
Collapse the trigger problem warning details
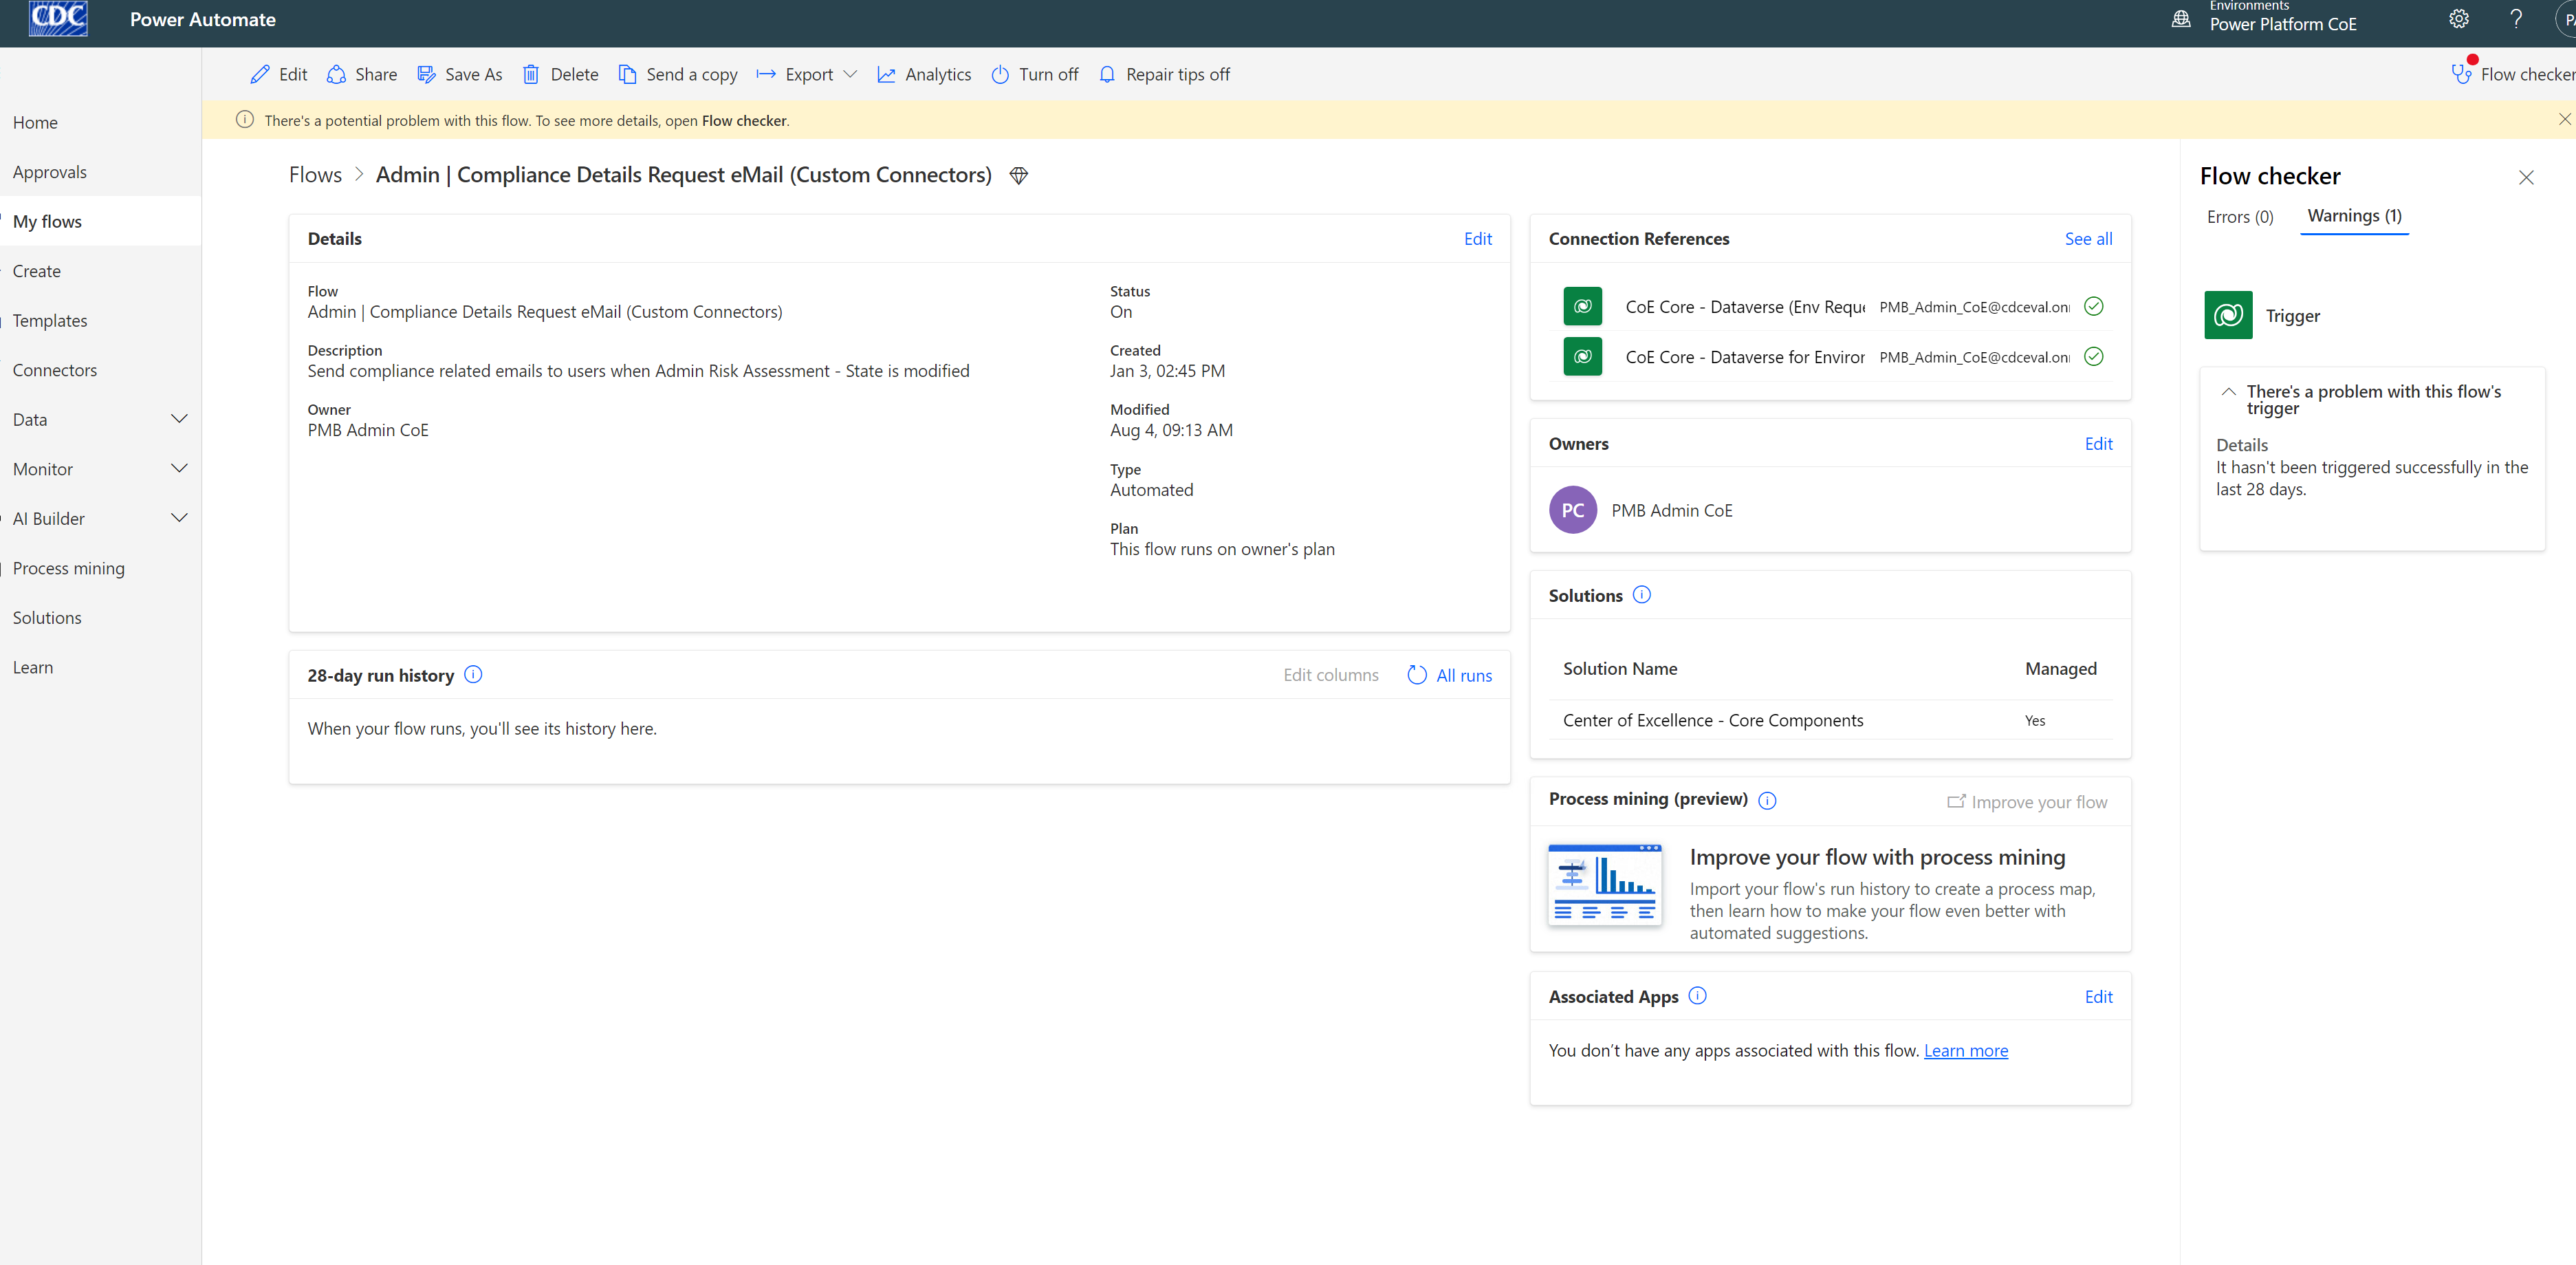(2229, 391)
